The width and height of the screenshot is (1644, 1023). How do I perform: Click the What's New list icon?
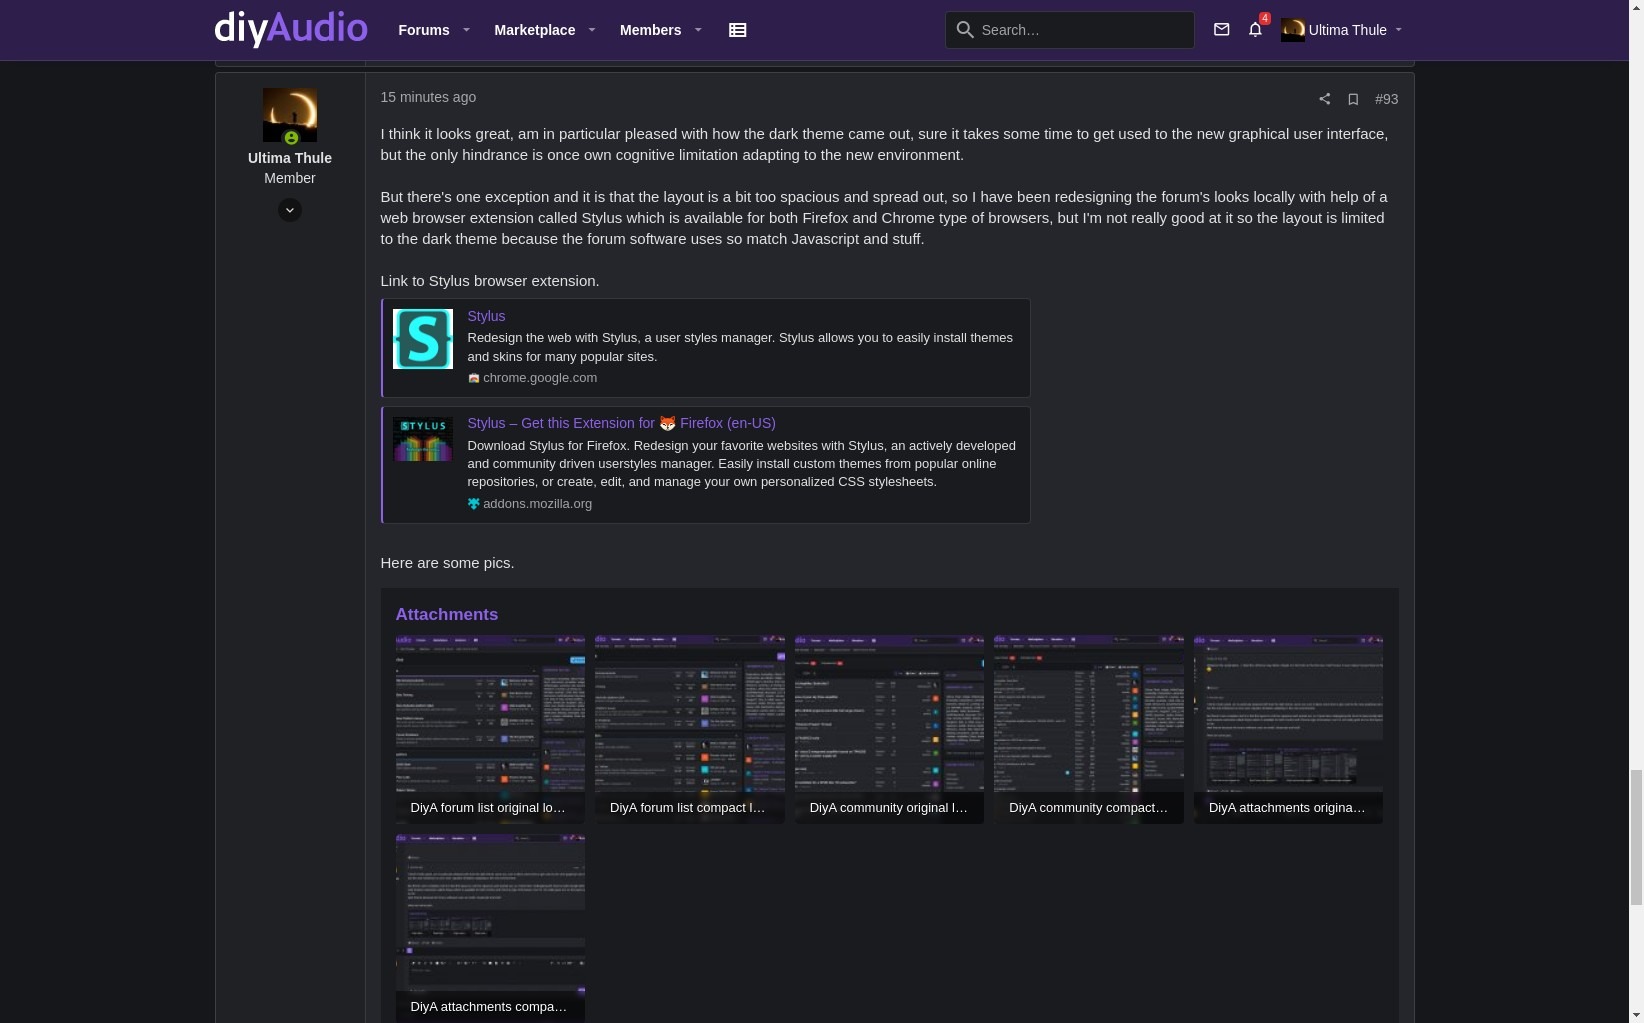tap(738, 30)
